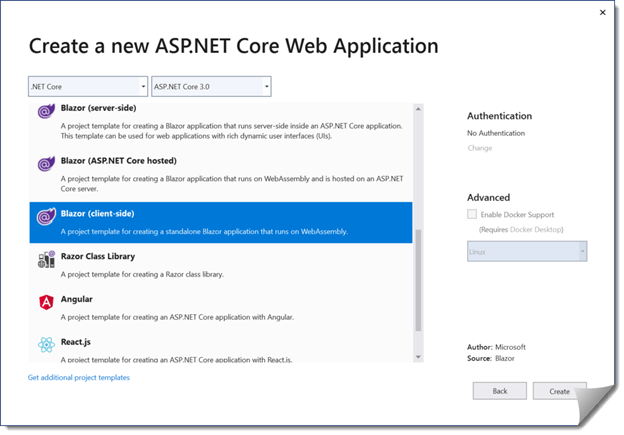
Task: Enable Docker Support checkbox
Action: coord(472,214)
